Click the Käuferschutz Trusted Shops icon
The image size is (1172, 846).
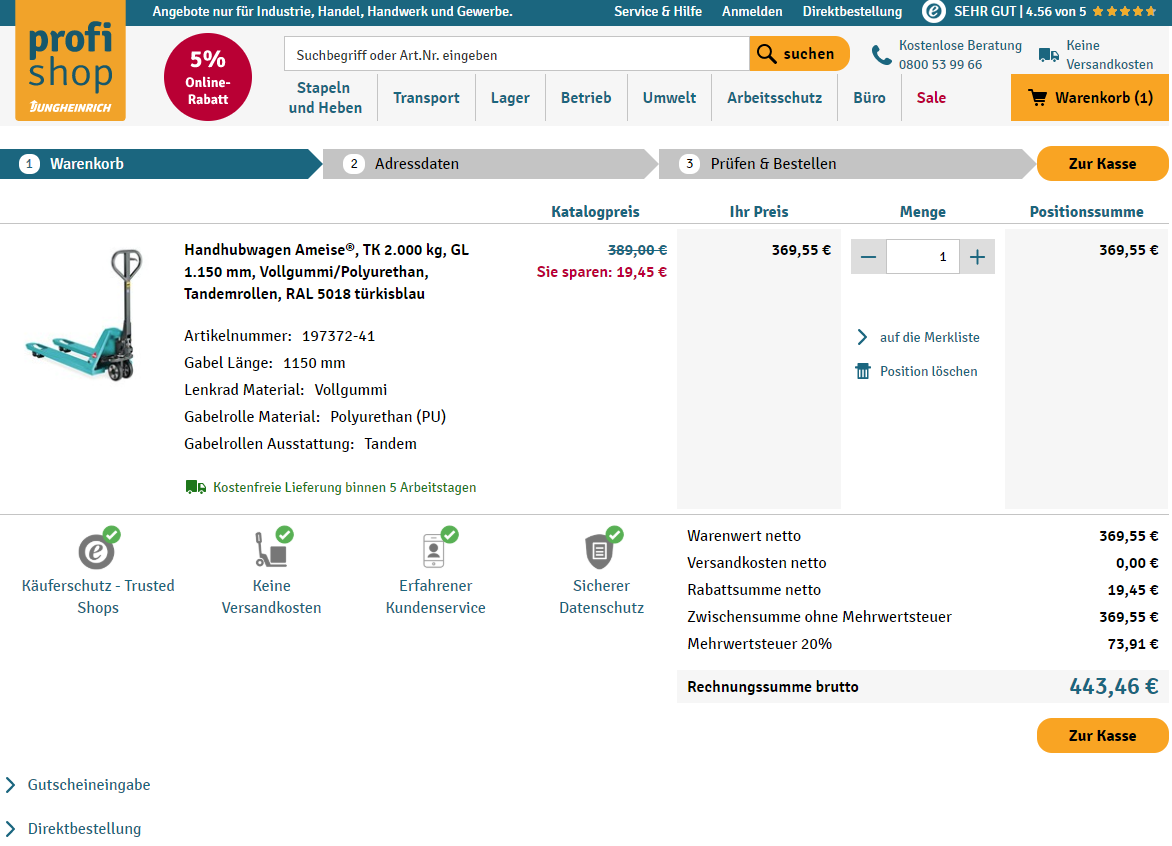pos(99,549)
